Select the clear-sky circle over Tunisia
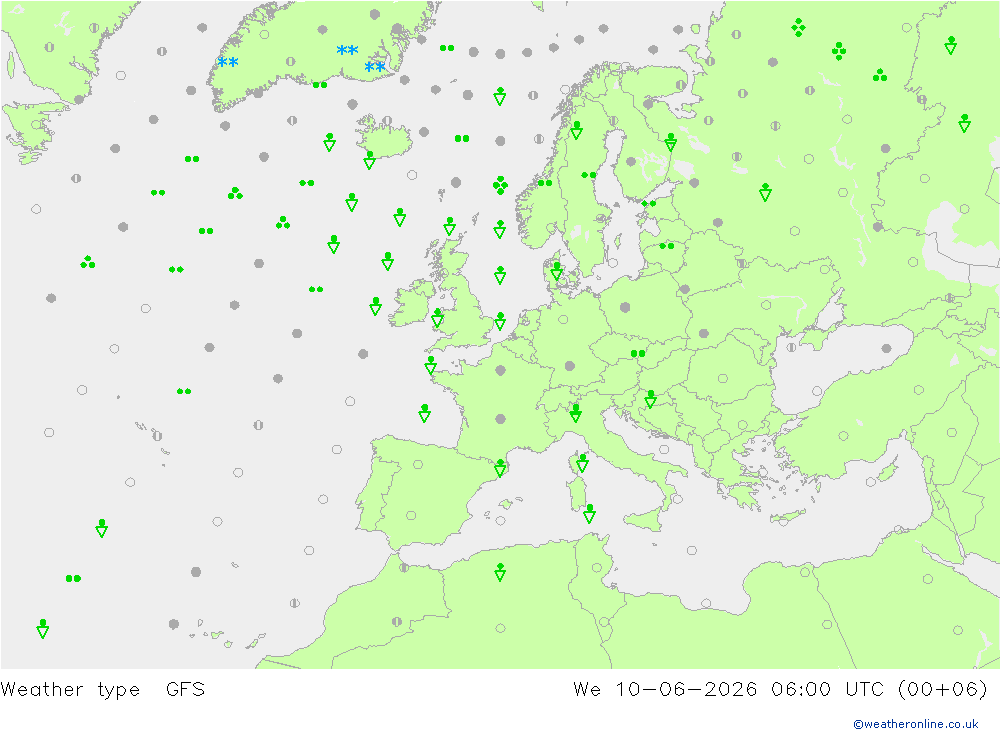The height and width of the screenshot is (733, 1000). [597, 568]
